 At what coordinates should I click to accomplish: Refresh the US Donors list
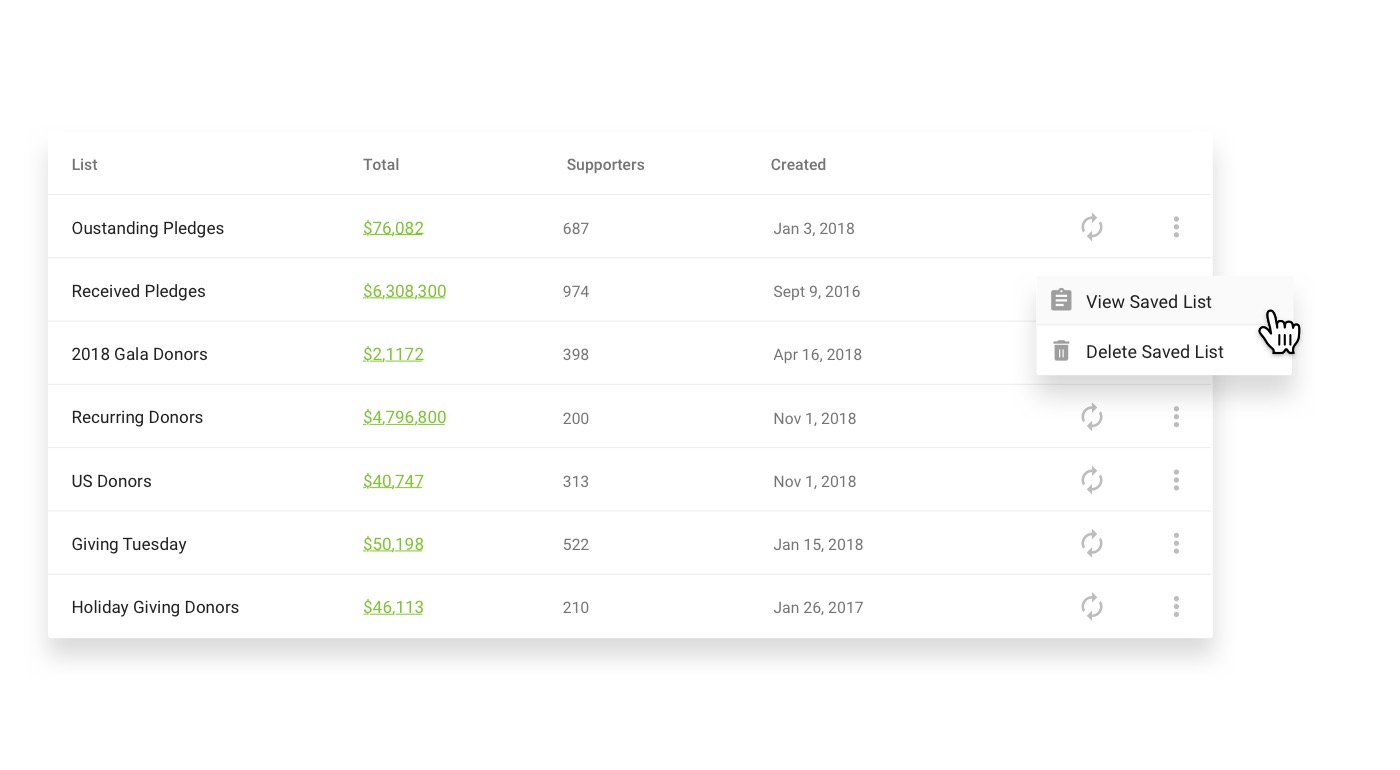pos(1092,480)
